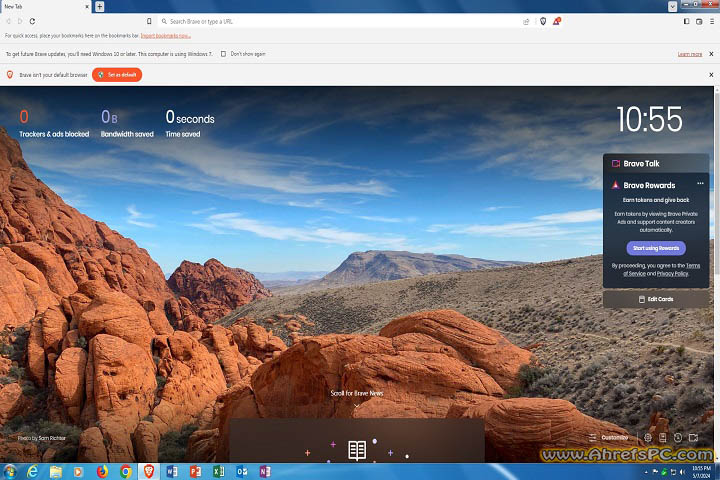Click the 10:55 clock widget
Screen dimensions: 720x480
649,119
